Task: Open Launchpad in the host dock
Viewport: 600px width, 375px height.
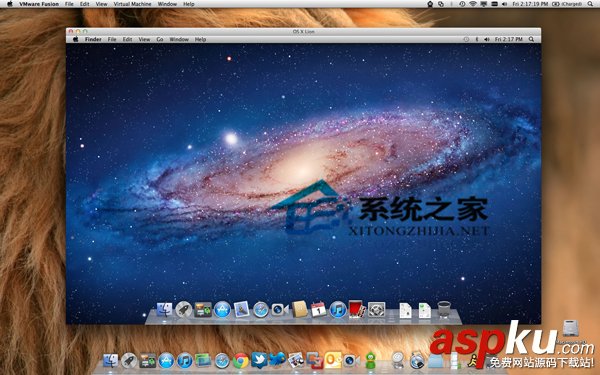Action: click(129, 360)
